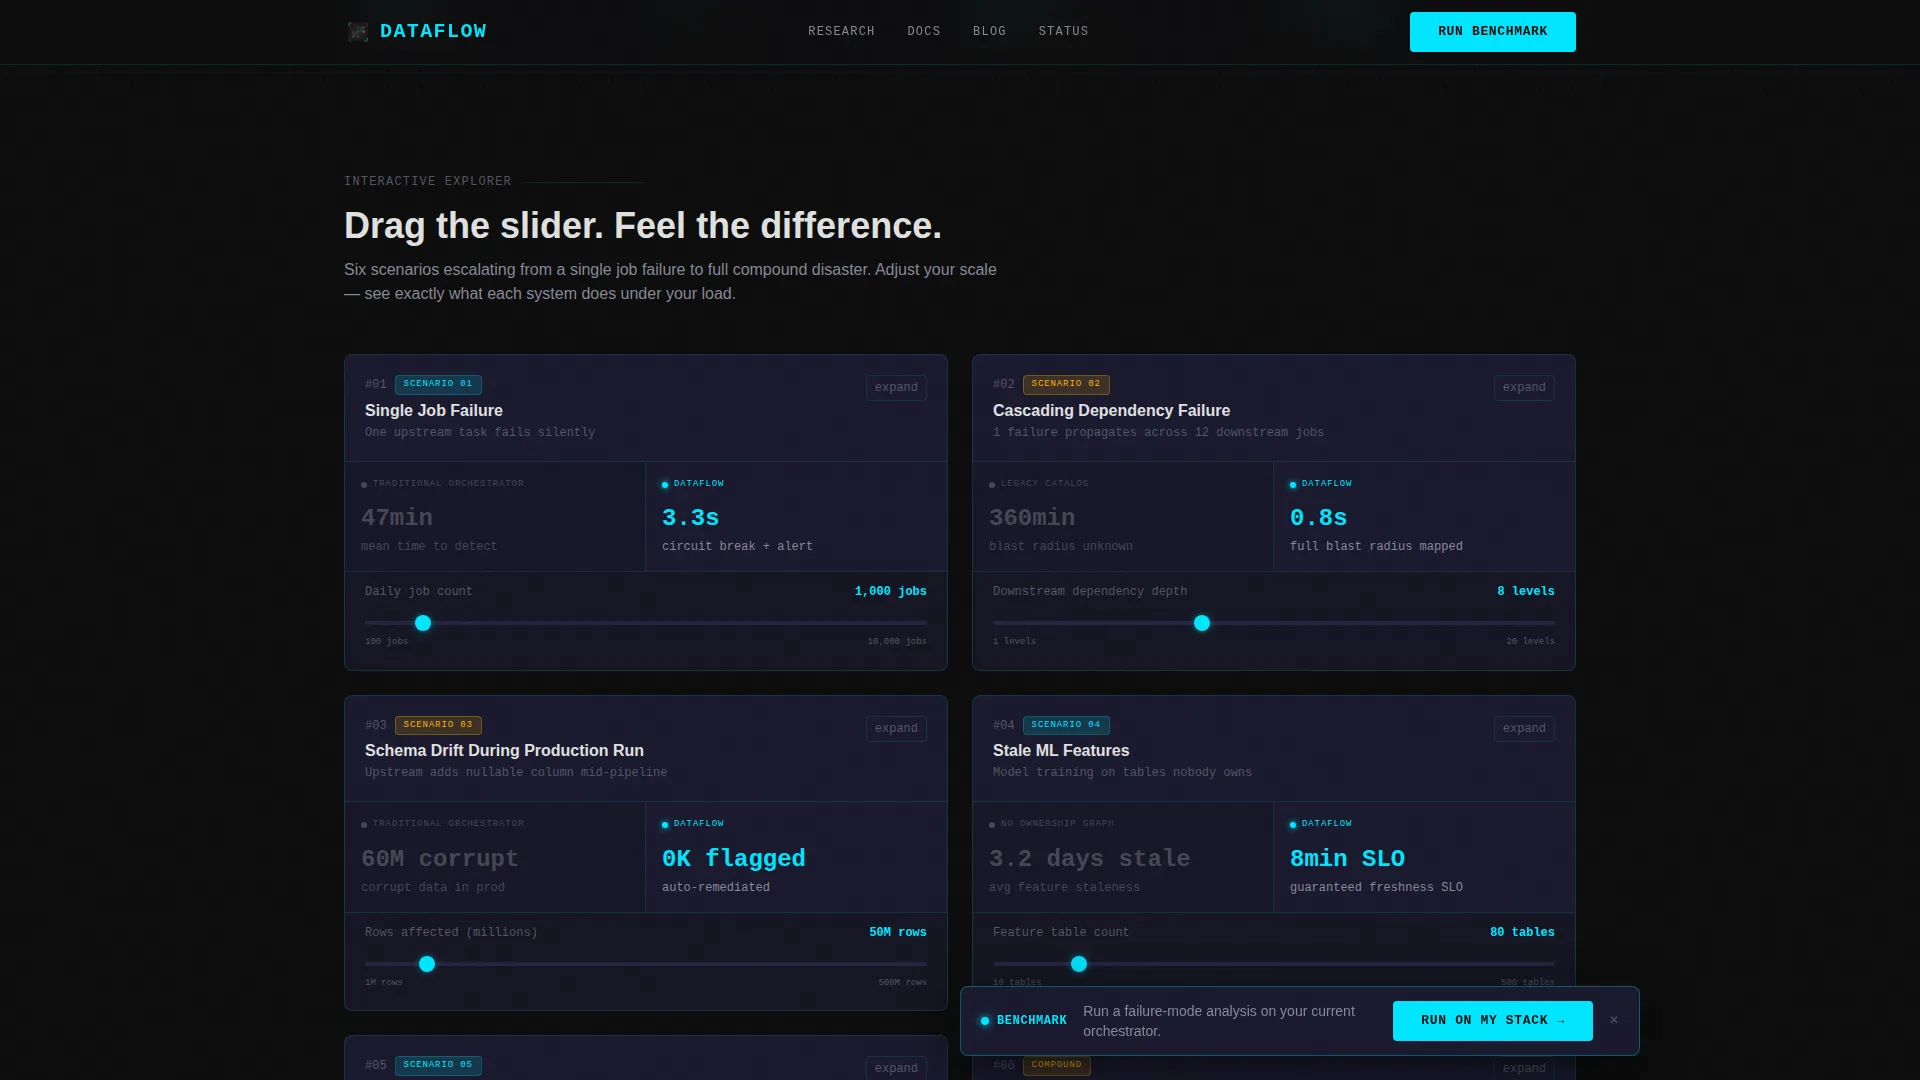Click the 'Drag the slider' heading

643,226
